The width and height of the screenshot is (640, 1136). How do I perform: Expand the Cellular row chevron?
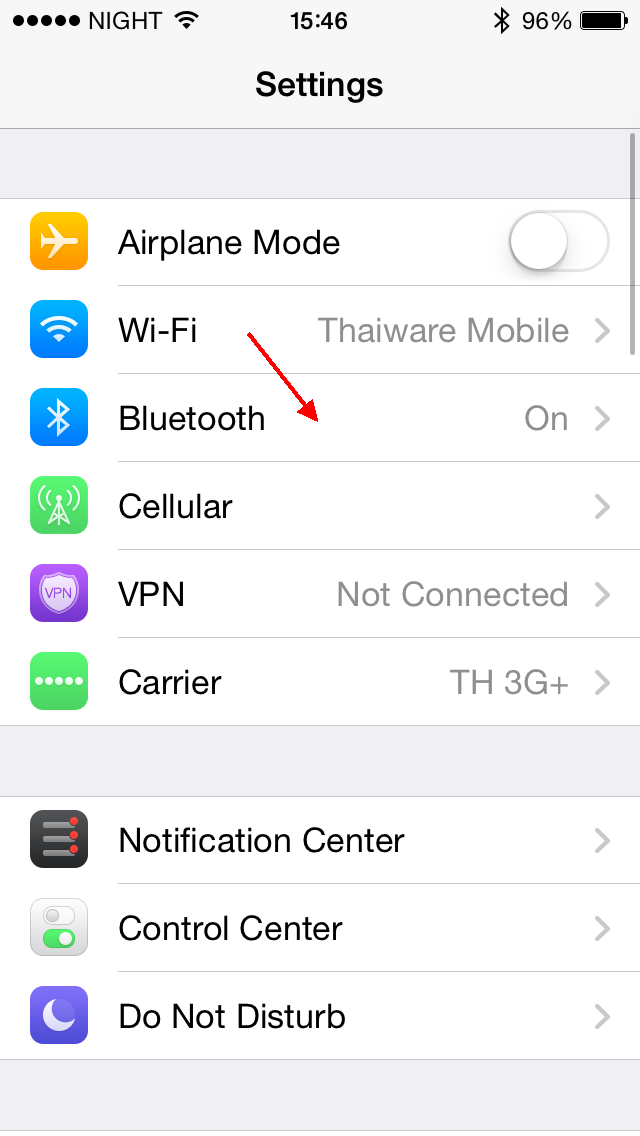coord(602,506)
